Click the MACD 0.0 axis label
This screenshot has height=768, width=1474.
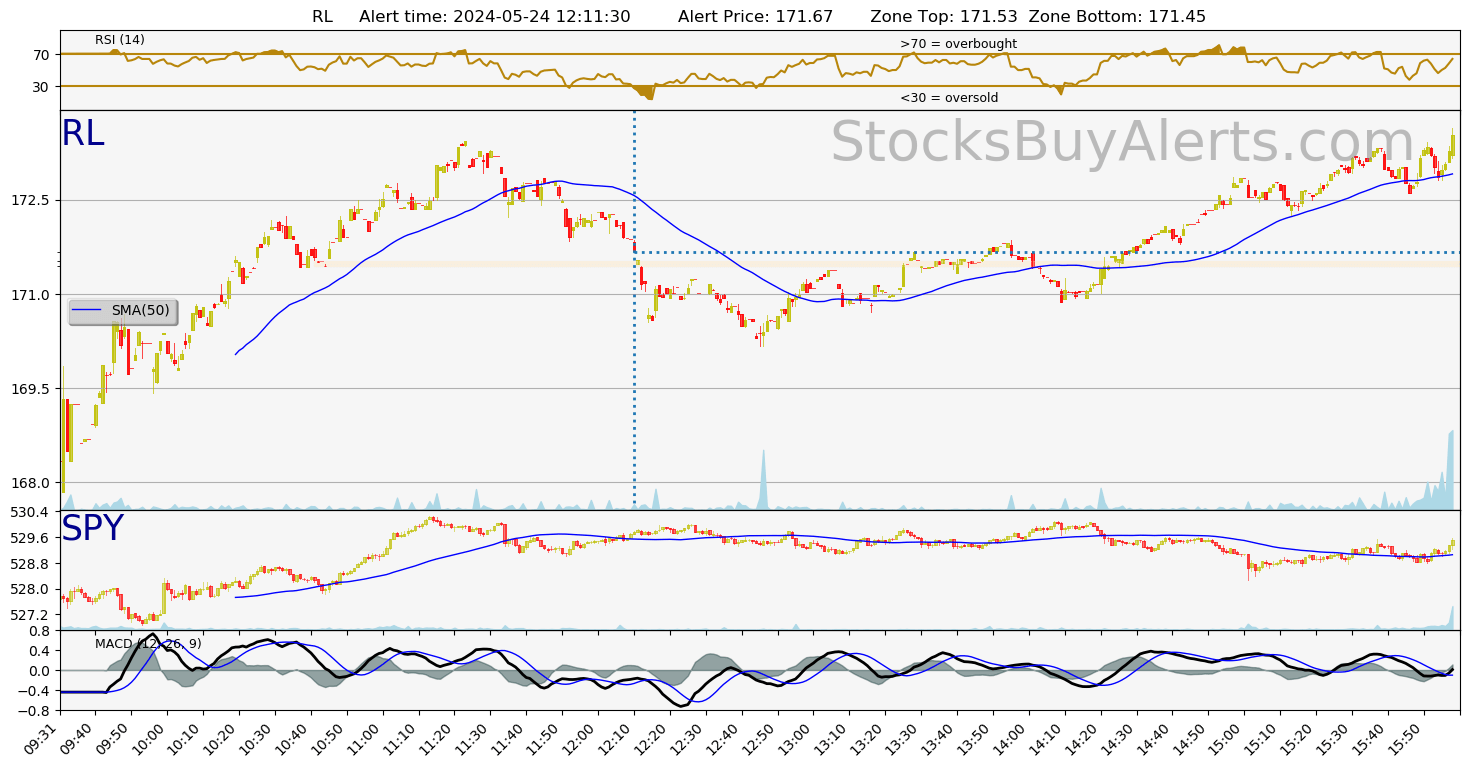tap(39, 670)
